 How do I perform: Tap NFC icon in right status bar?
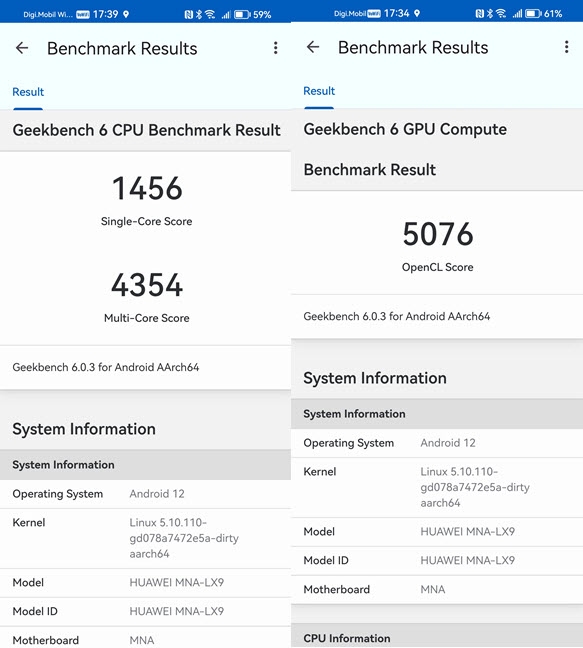coord(480,14)
